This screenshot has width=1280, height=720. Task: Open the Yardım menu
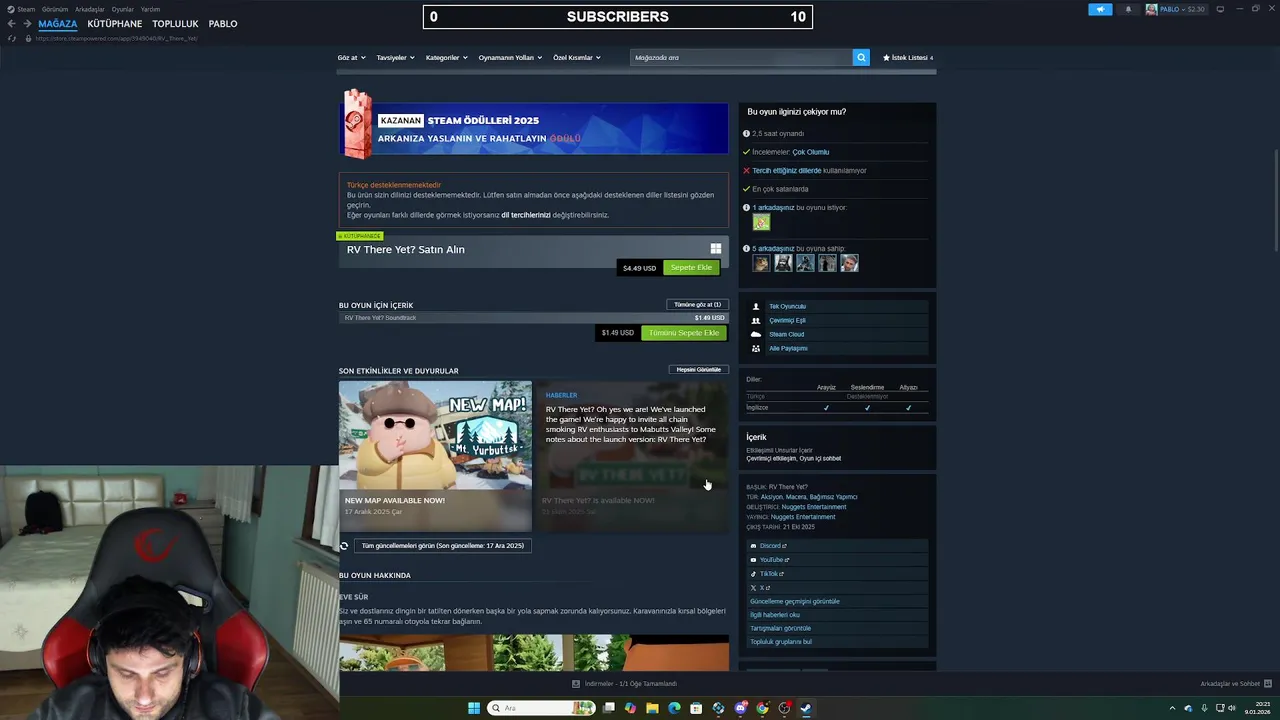pyautogui.click(x=150, y=9)
